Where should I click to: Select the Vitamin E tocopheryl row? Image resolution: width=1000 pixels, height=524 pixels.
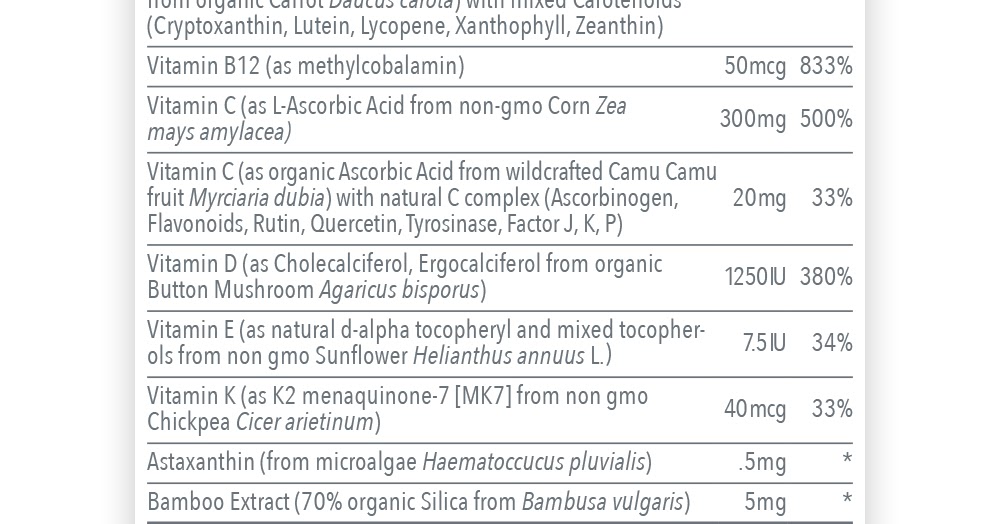coord(499,344)
